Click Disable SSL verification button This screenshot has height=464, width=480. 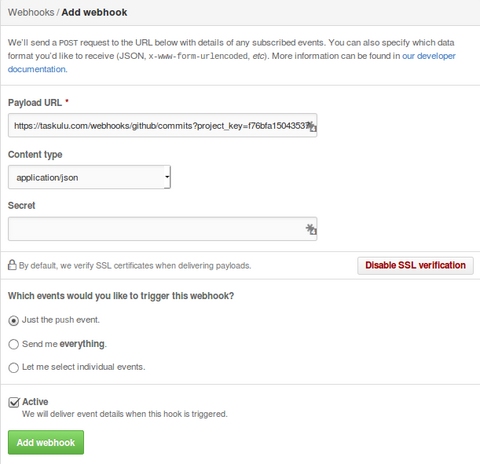415,265
